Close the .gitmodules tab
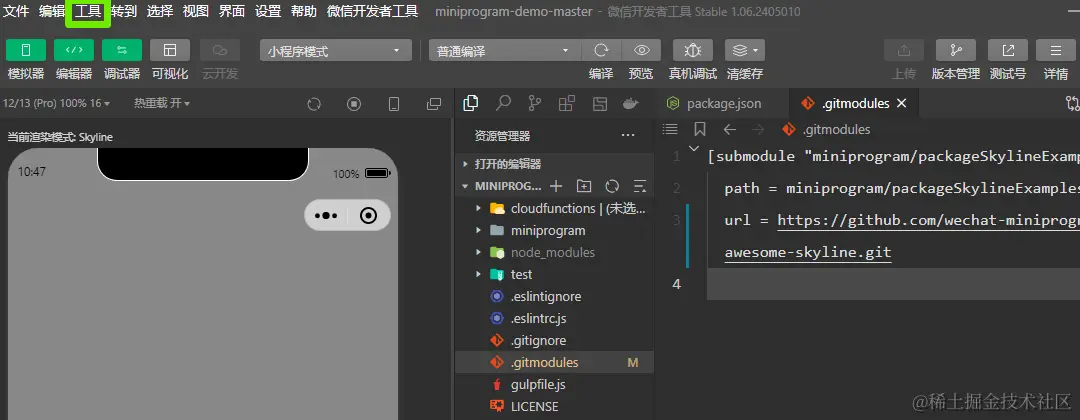Image resolution: width=1080 pixels, height=420 pixels. [901, 103]
